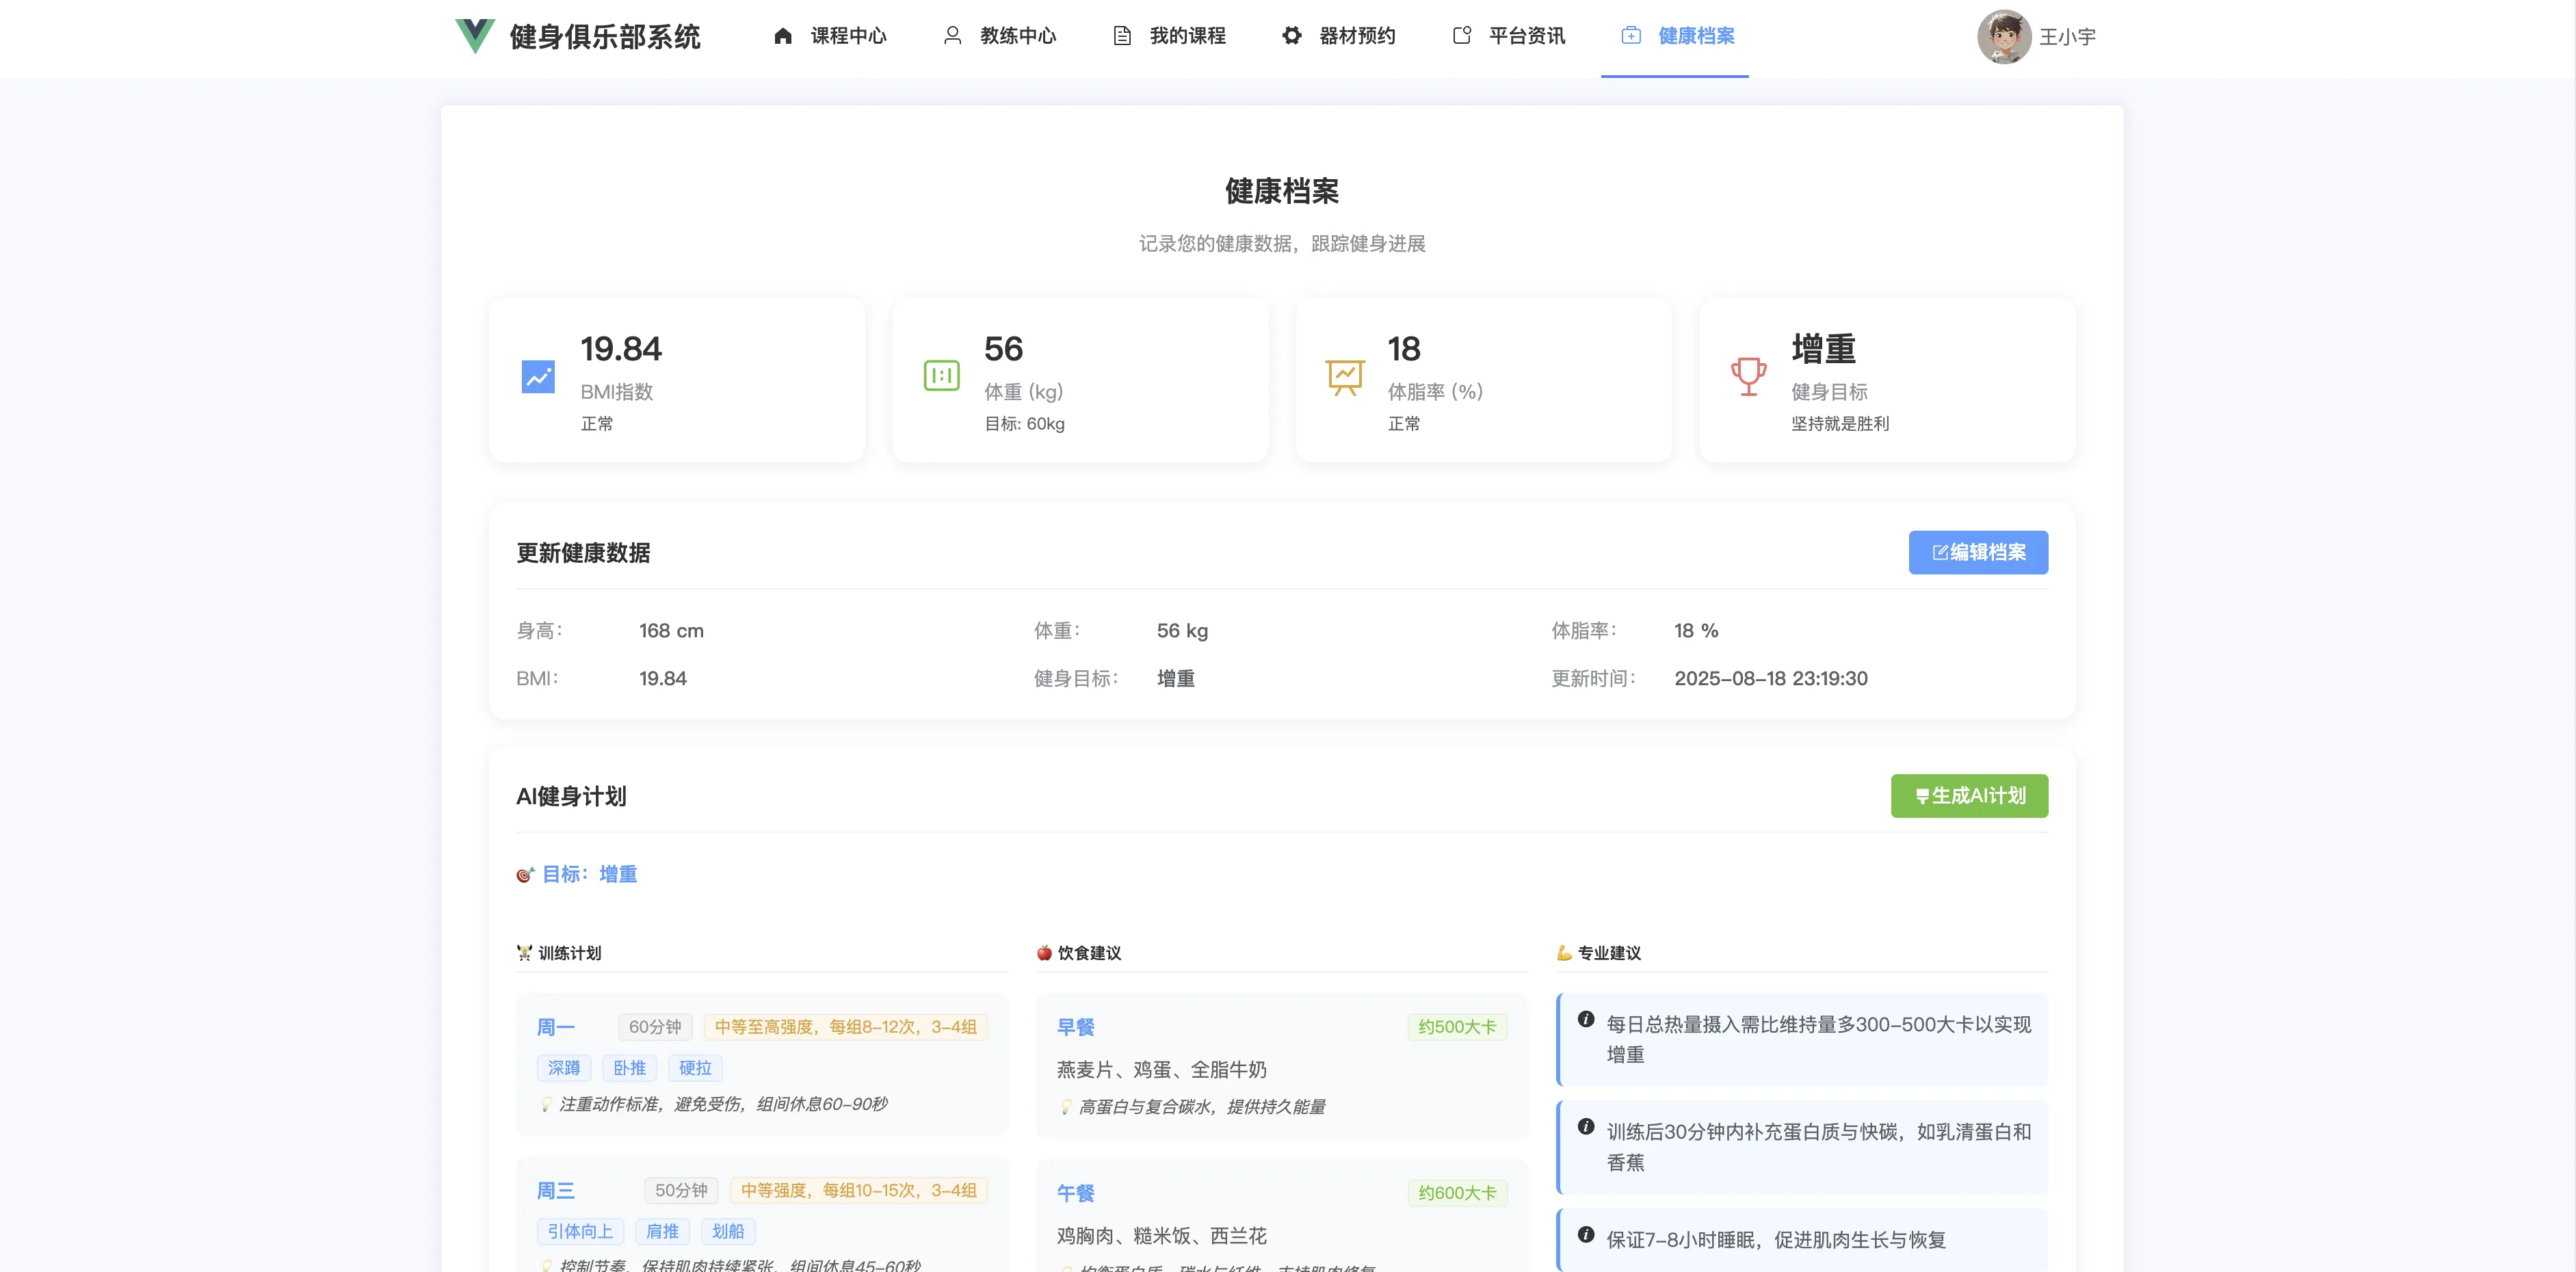
Task: Click the BMI trend chart icon
Action: (538, 377)
